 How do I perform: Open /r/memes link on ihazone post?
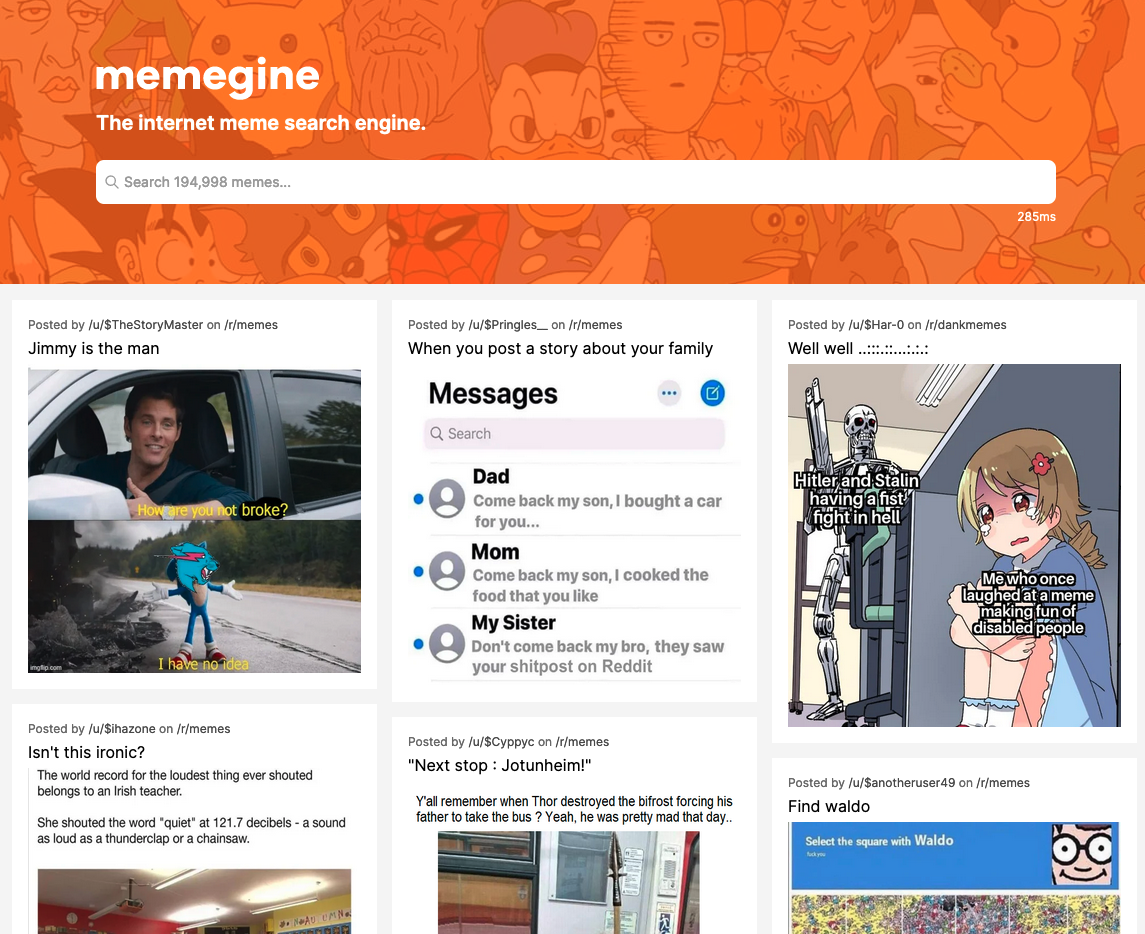pyautogui.click(x=203, y=729)
